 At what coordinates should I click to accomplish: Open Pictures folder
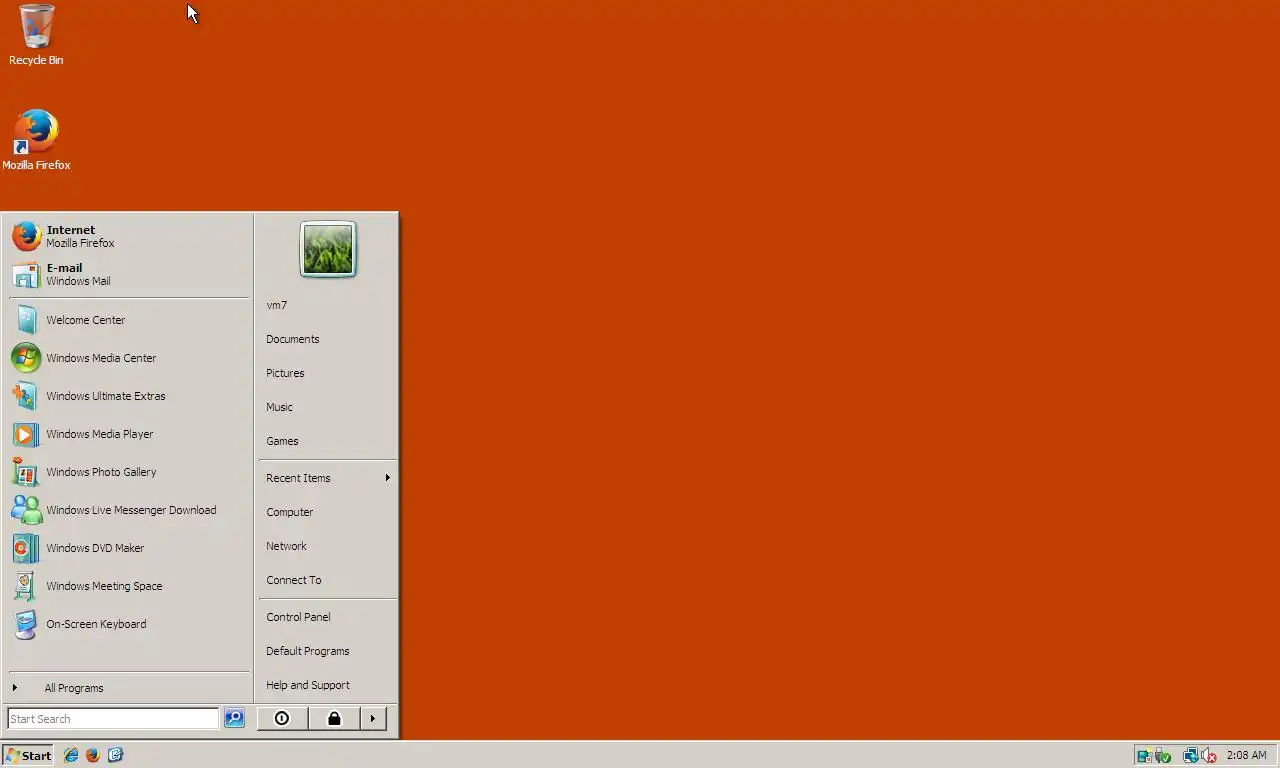click(x=327, y=373)
